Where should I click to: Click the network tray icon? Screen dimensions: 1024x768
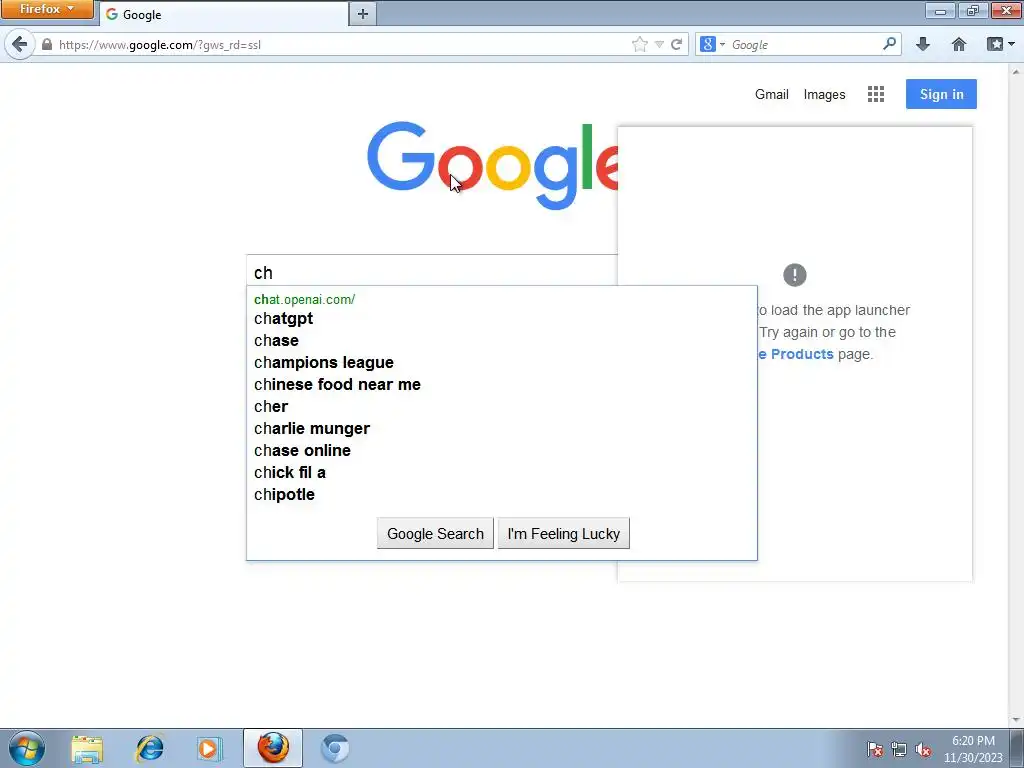coord(899,749)
